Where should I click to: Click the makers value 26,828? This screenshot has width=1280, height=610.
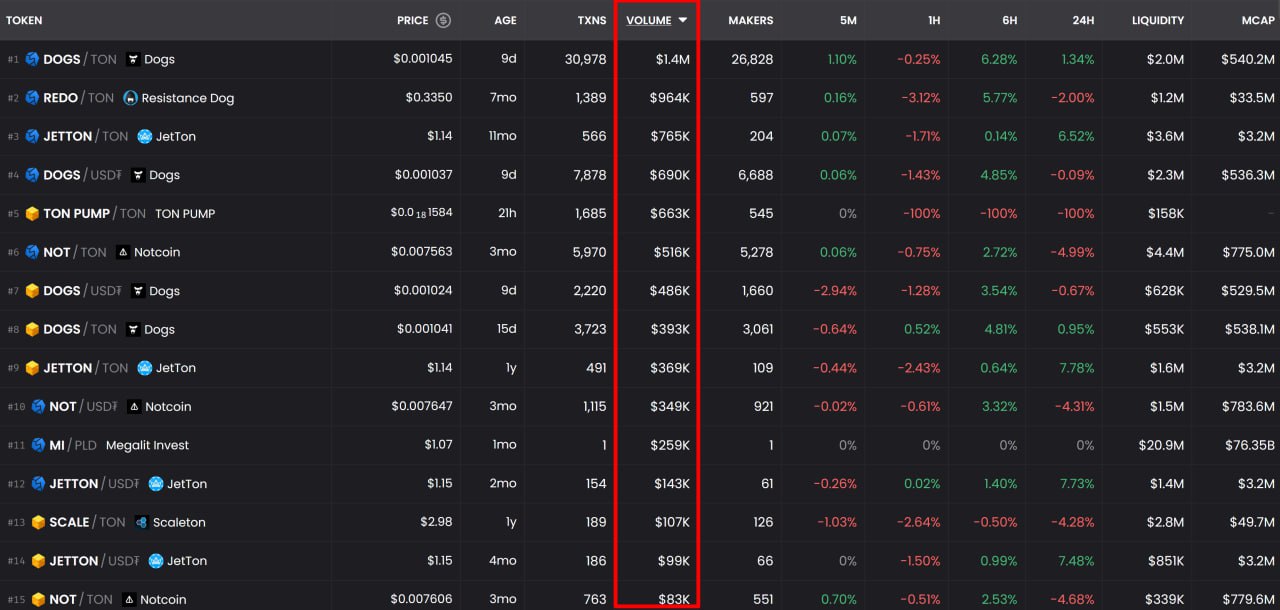[752, 59]
